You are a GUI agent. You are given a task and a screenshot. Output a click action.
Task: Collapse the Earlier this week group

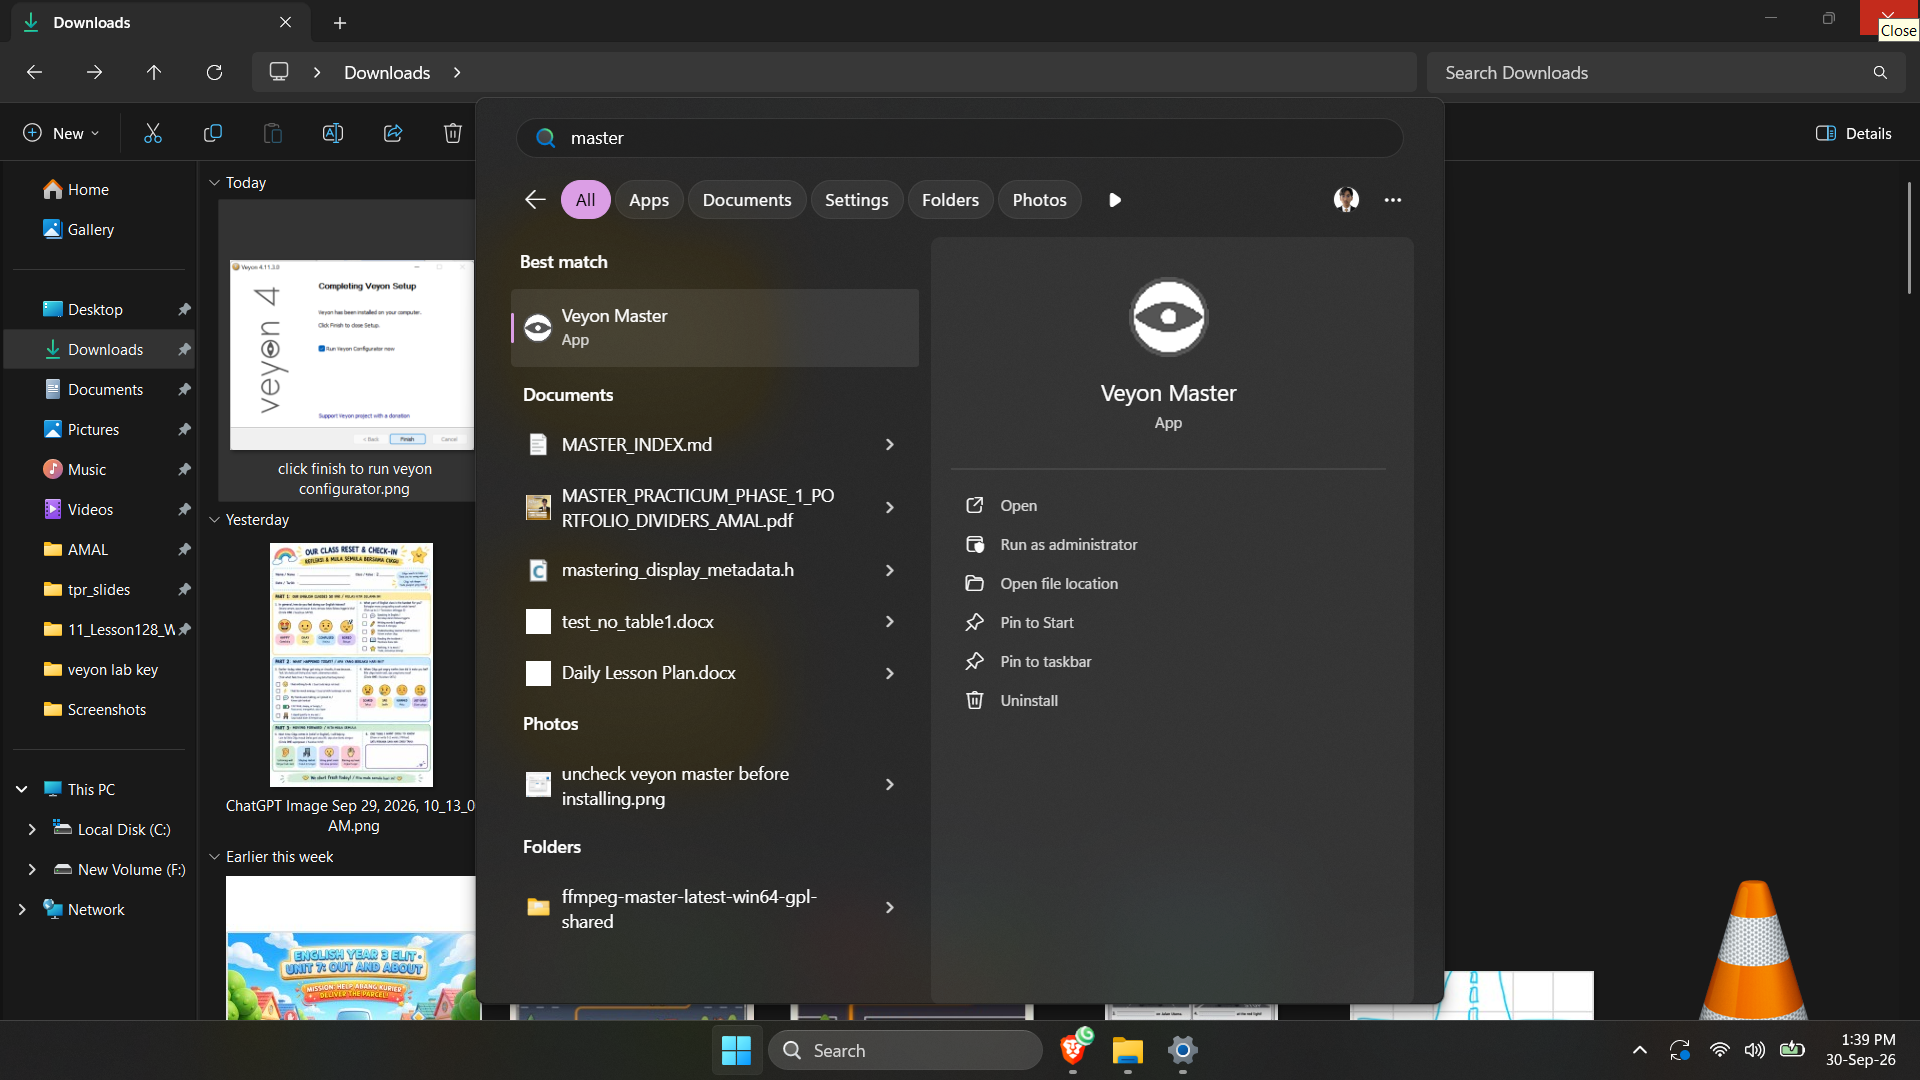coord(214,857)
